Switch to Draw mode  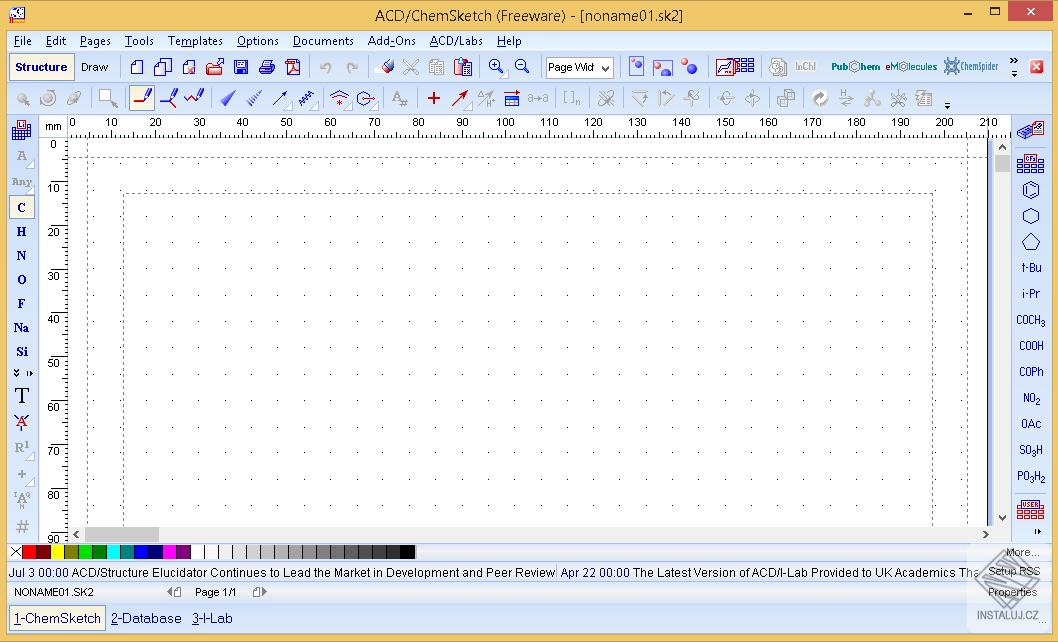pyautogui.click(x=94, y=67)
